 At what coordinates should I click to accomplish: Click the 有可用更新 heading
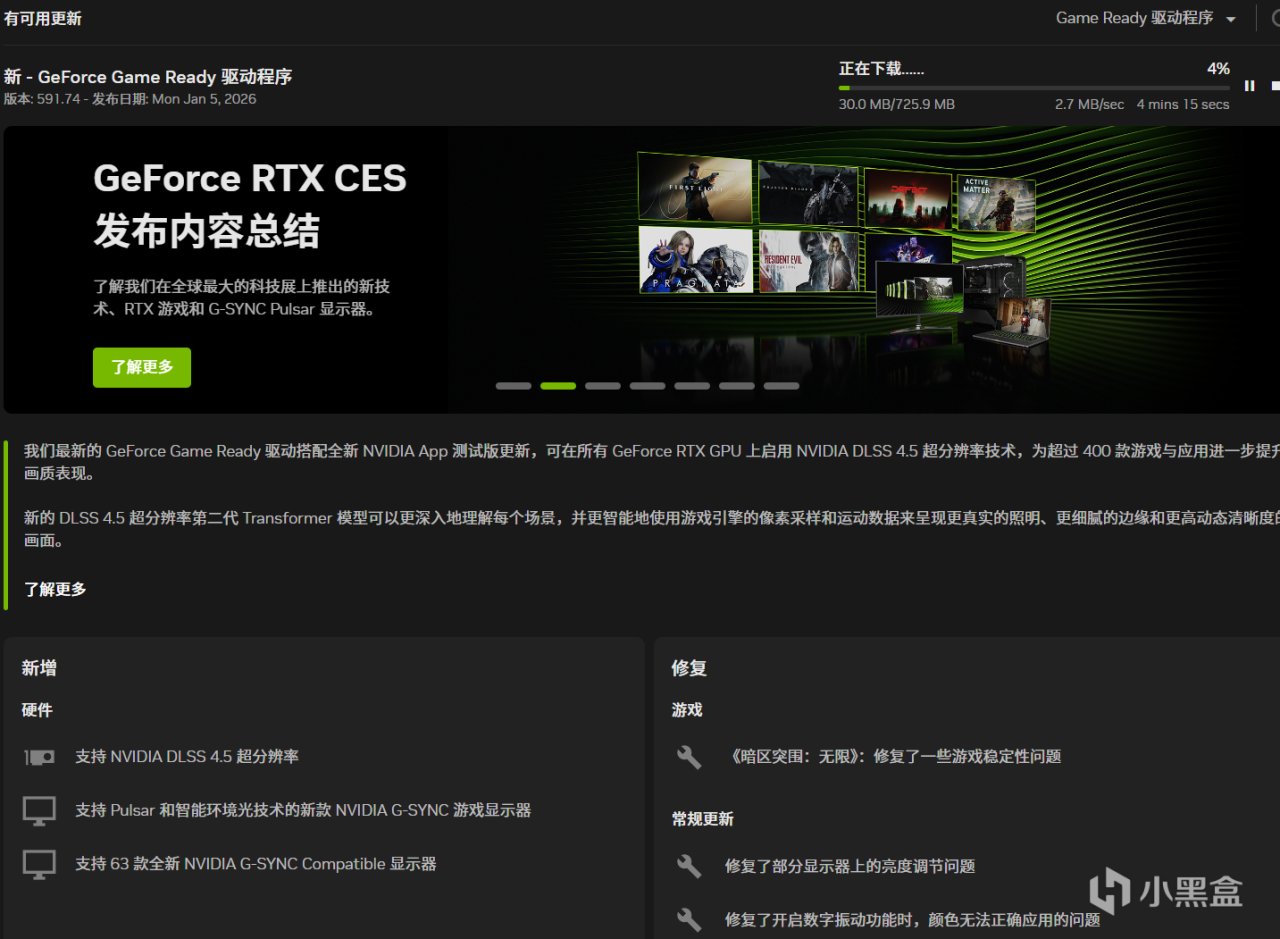(x=43, y=19)
